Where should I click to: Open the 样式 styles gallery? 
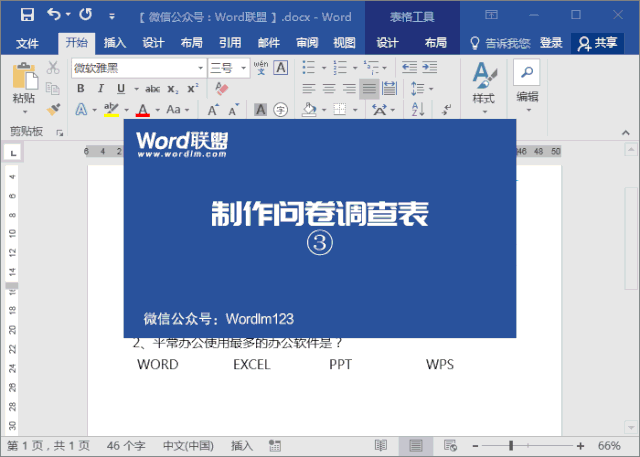[x=484, y=88]
